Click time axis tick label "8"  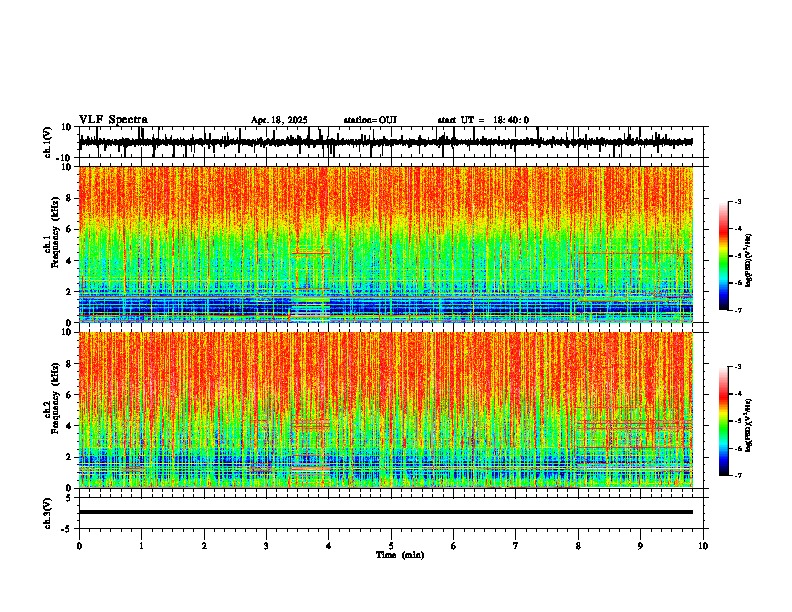pos(578,546)
